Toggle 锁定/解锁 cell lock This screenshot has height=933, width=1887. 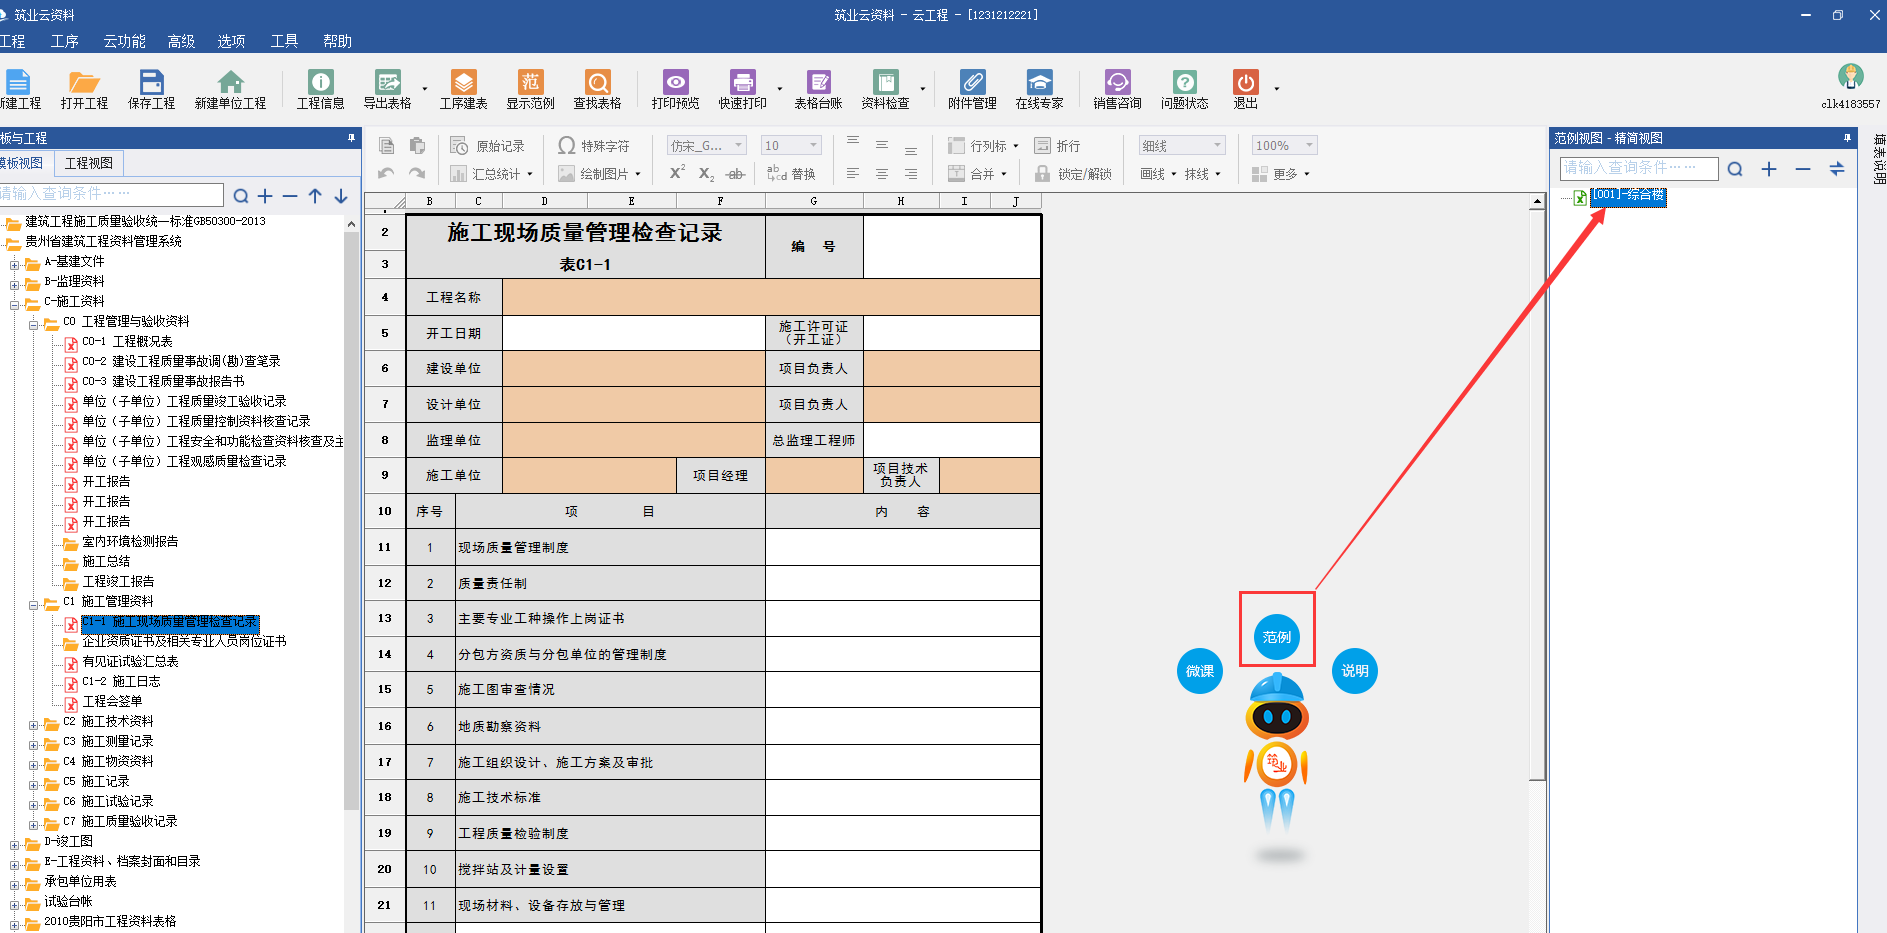pyautogui.click(x=1073, y=174)
